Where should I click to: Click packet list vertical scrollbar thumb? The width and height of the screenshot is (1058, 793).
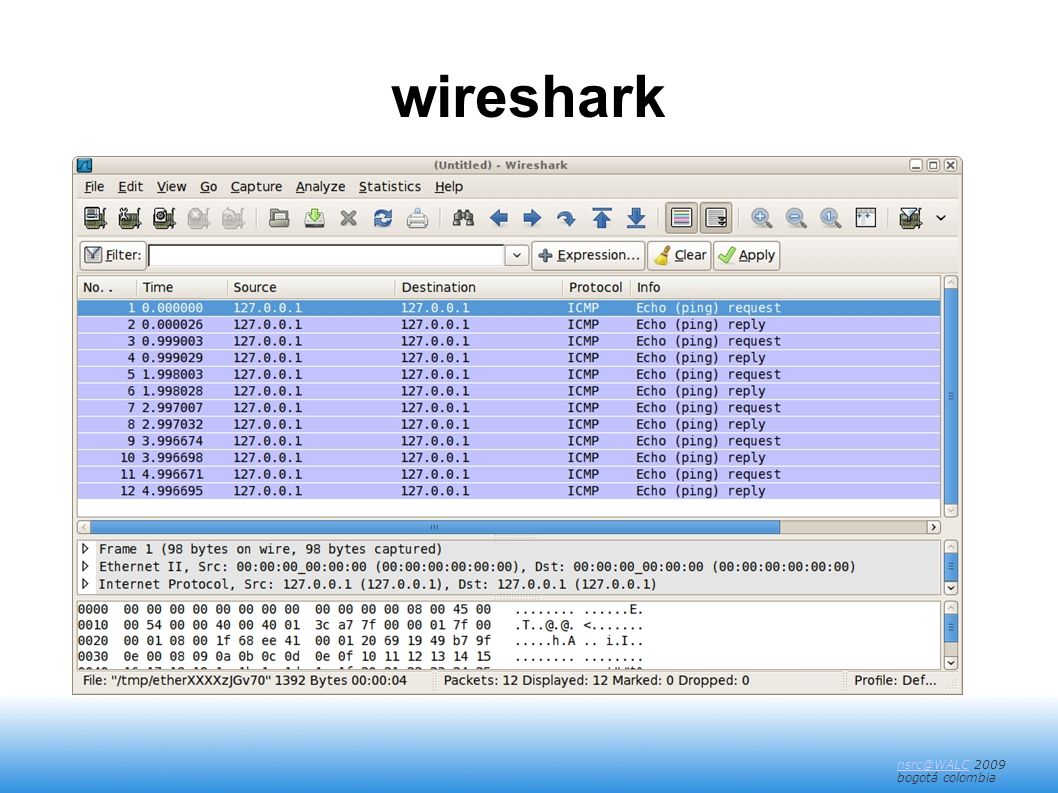pyautogui.click(x=951, y=396)
